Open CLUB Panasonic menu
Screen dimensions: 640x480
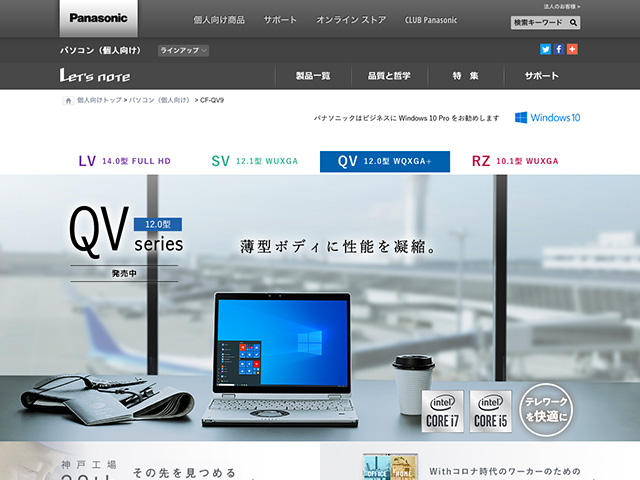point(431,20)
